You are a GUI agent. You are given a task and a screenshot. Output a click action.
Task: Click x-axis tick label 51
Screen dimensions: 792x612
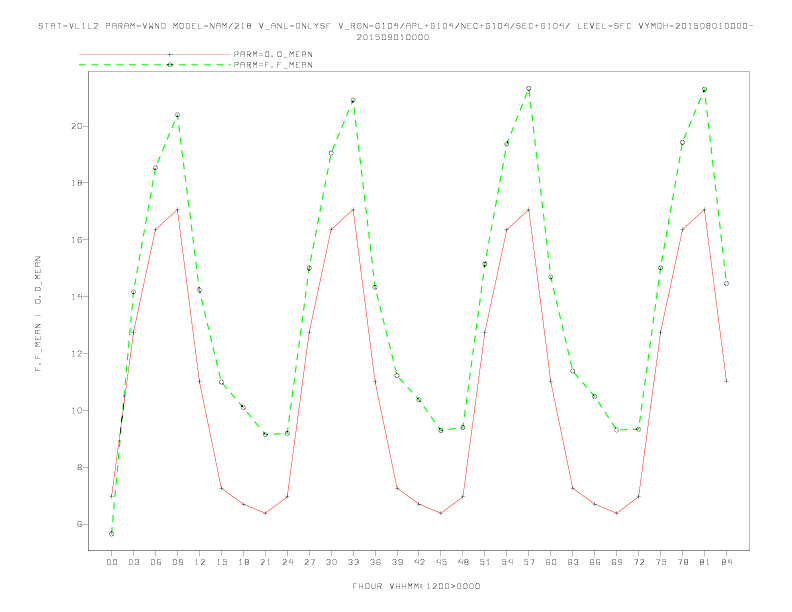485,562
